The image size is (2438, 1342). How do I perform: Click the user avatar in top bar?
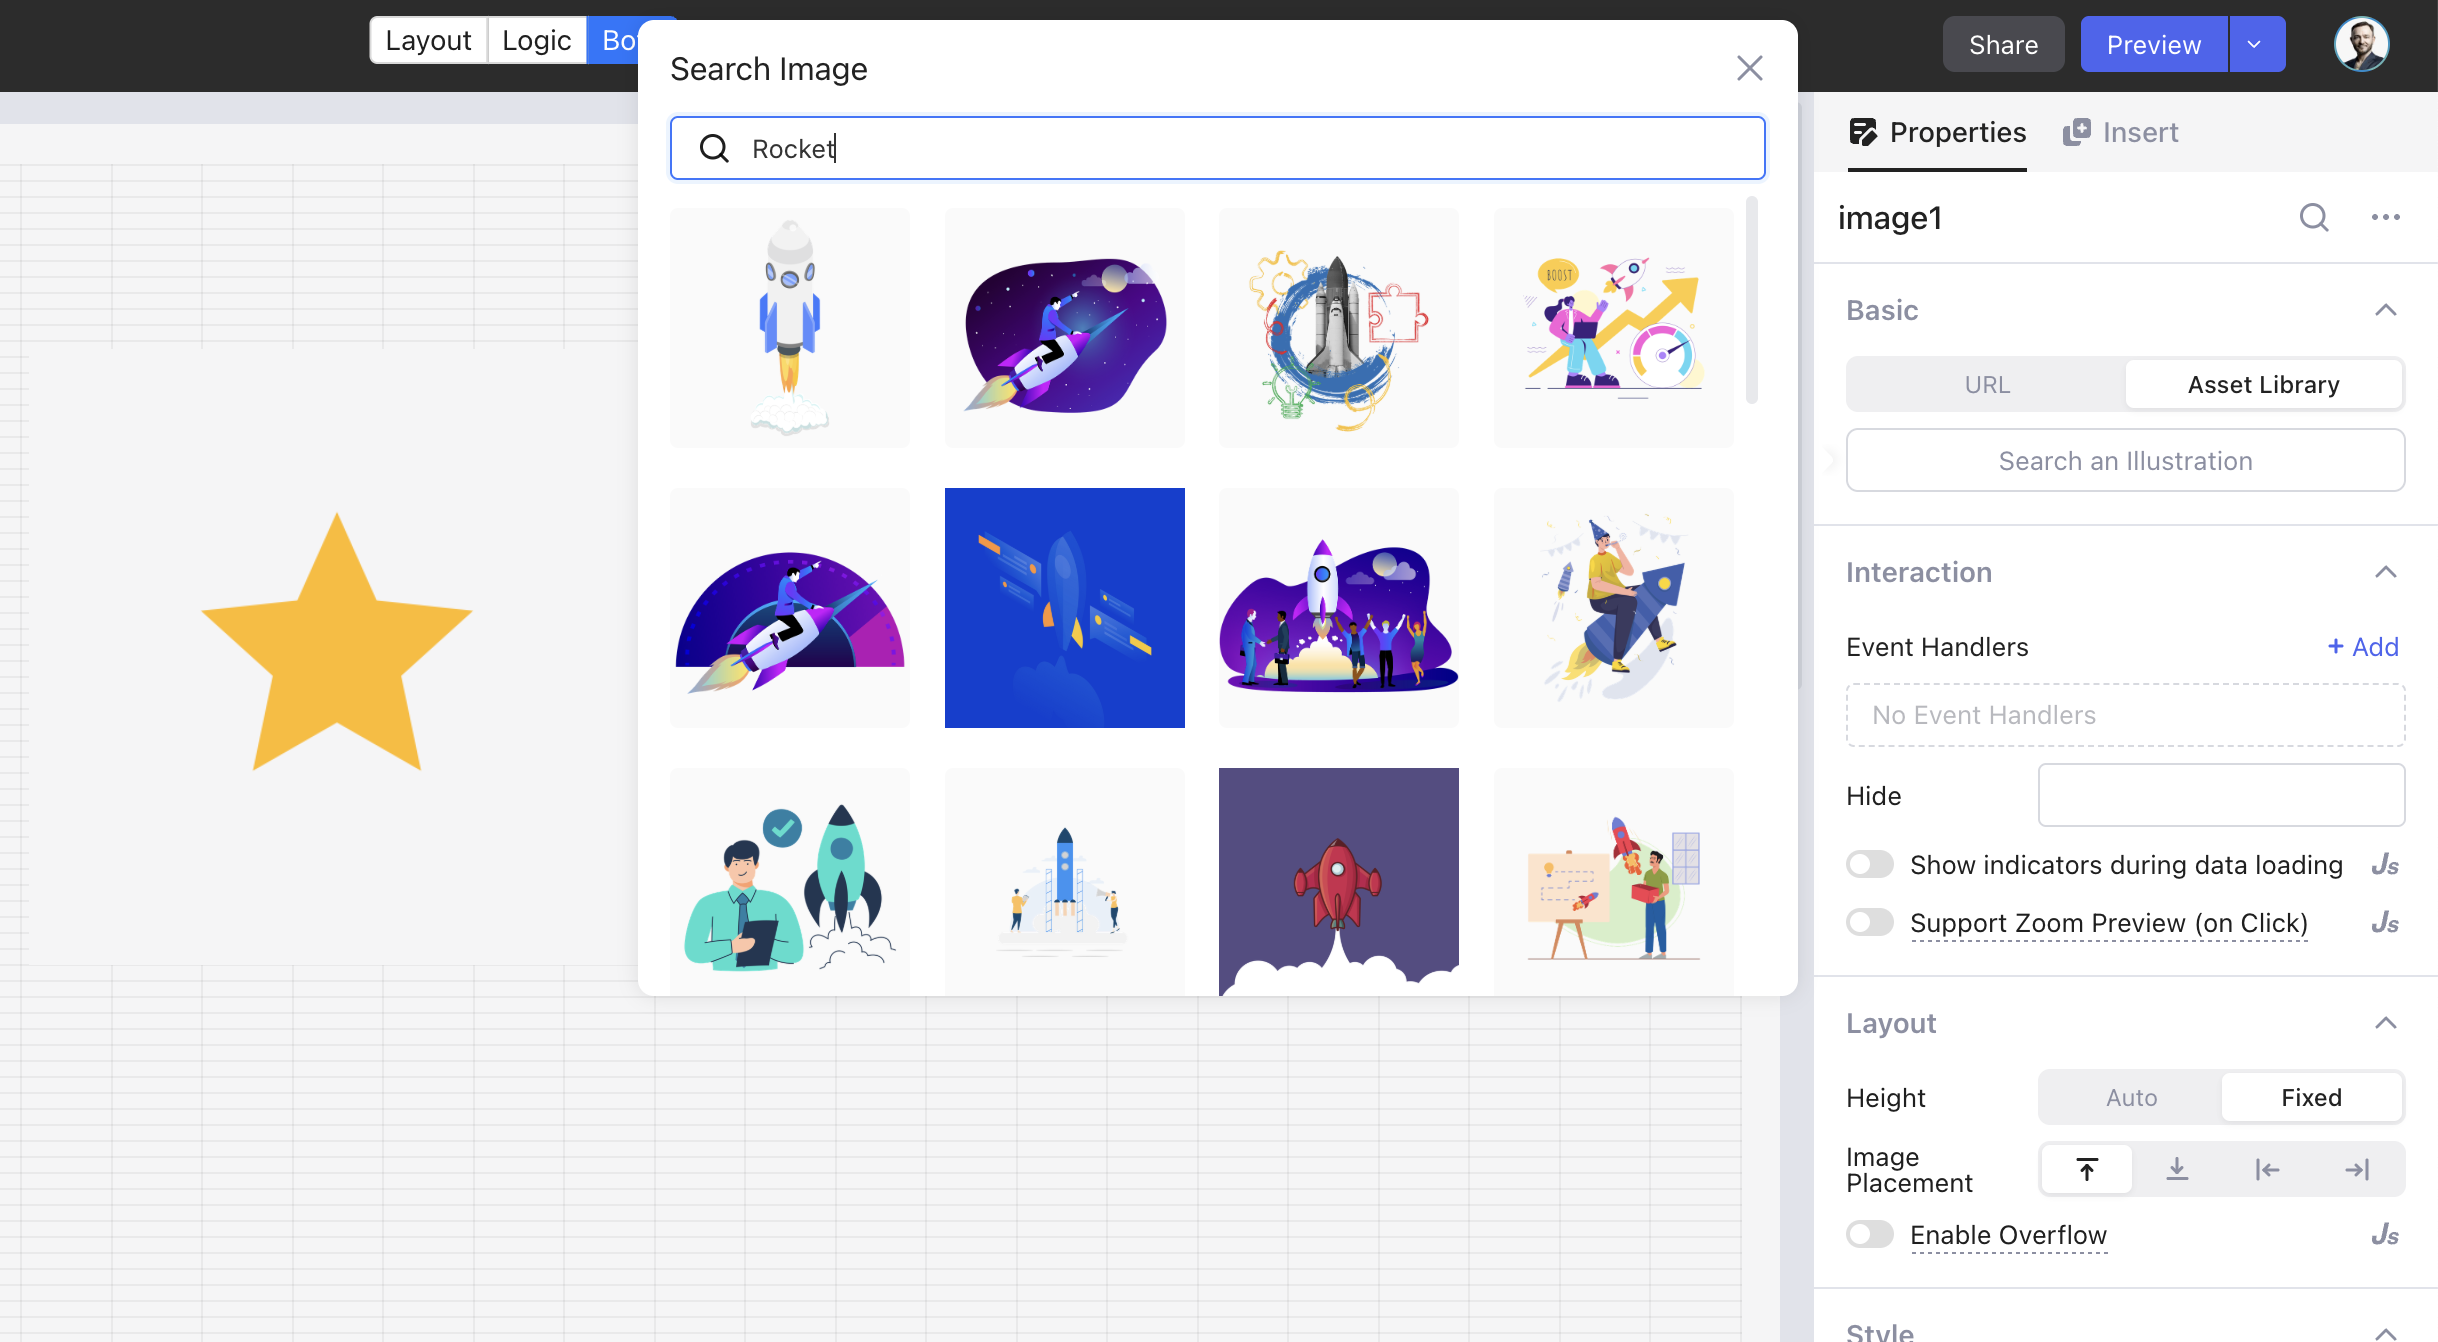click(x=2361, y=45)
